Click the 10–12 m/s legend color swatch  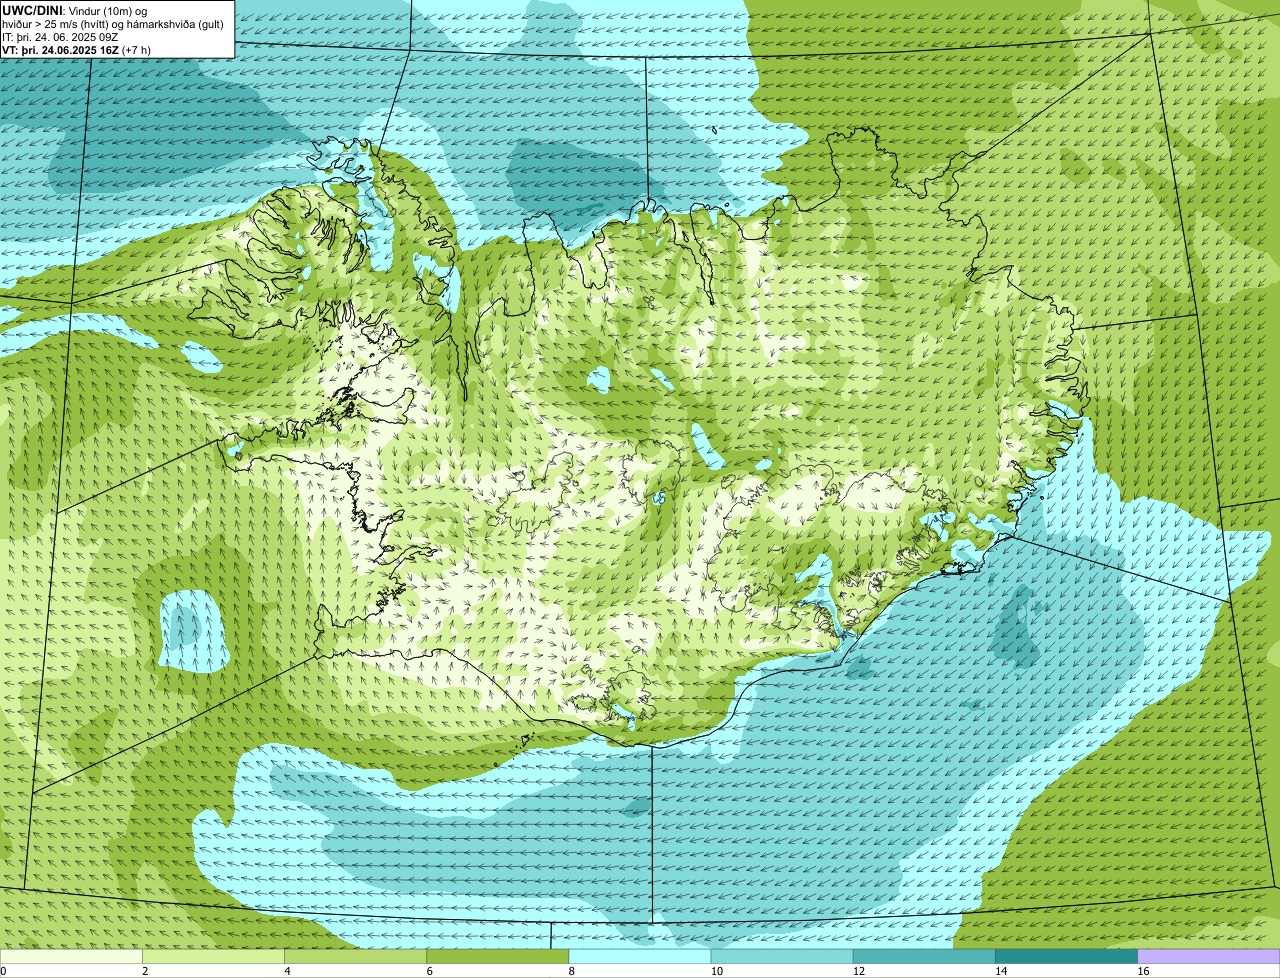click(x=782, y=957)
